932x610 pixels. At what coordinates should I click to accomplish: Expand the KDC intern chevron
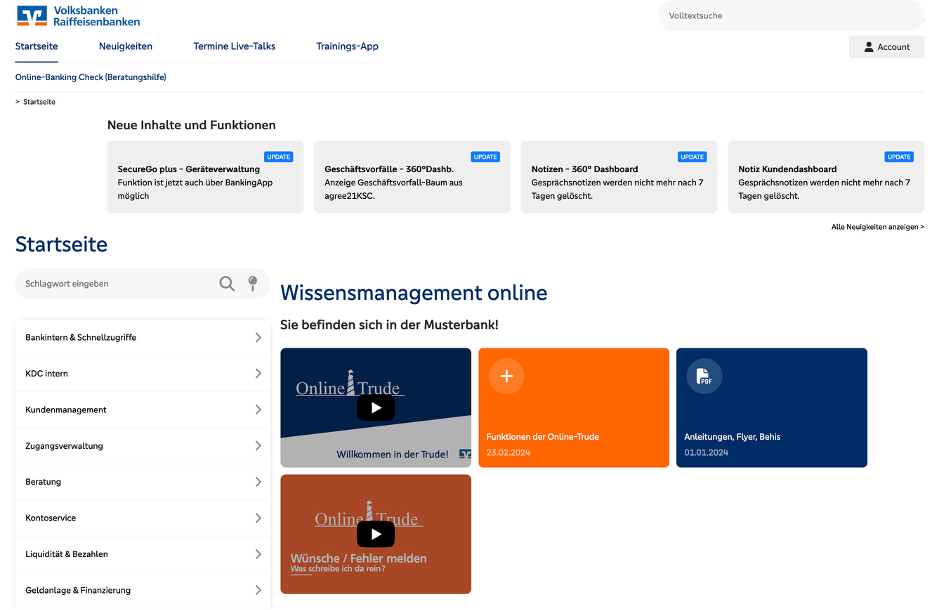[258, 373]
